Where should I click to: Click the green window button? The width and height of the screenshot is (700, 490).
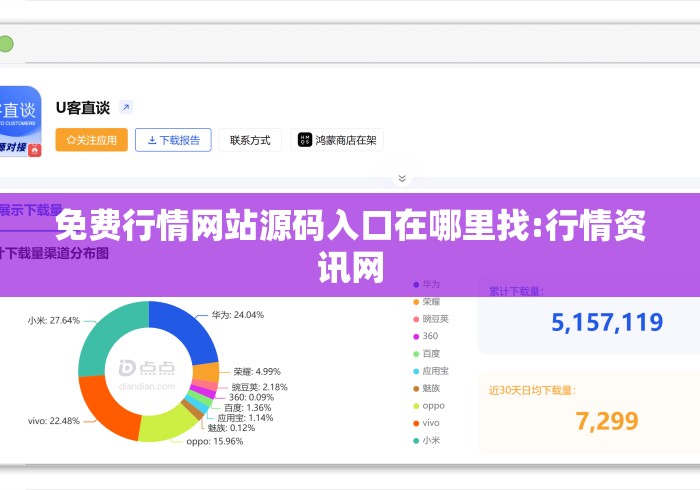pos(6,44)
